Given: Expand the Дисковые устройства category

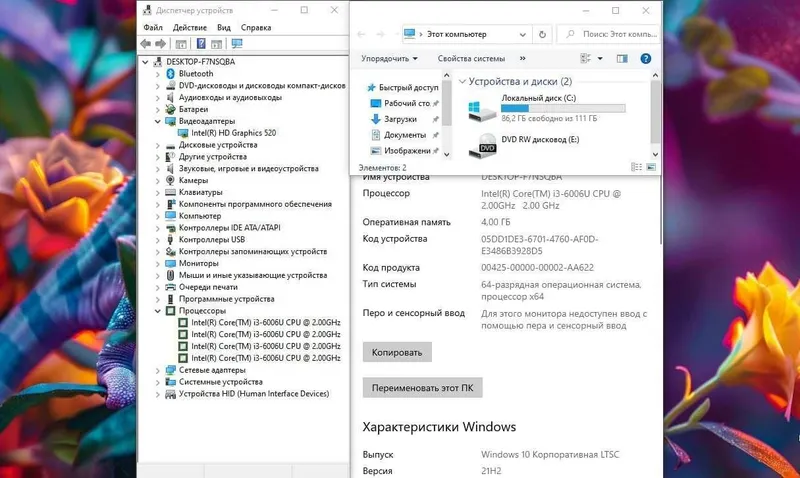Looking at the screenshot, I should pos(158,145).
